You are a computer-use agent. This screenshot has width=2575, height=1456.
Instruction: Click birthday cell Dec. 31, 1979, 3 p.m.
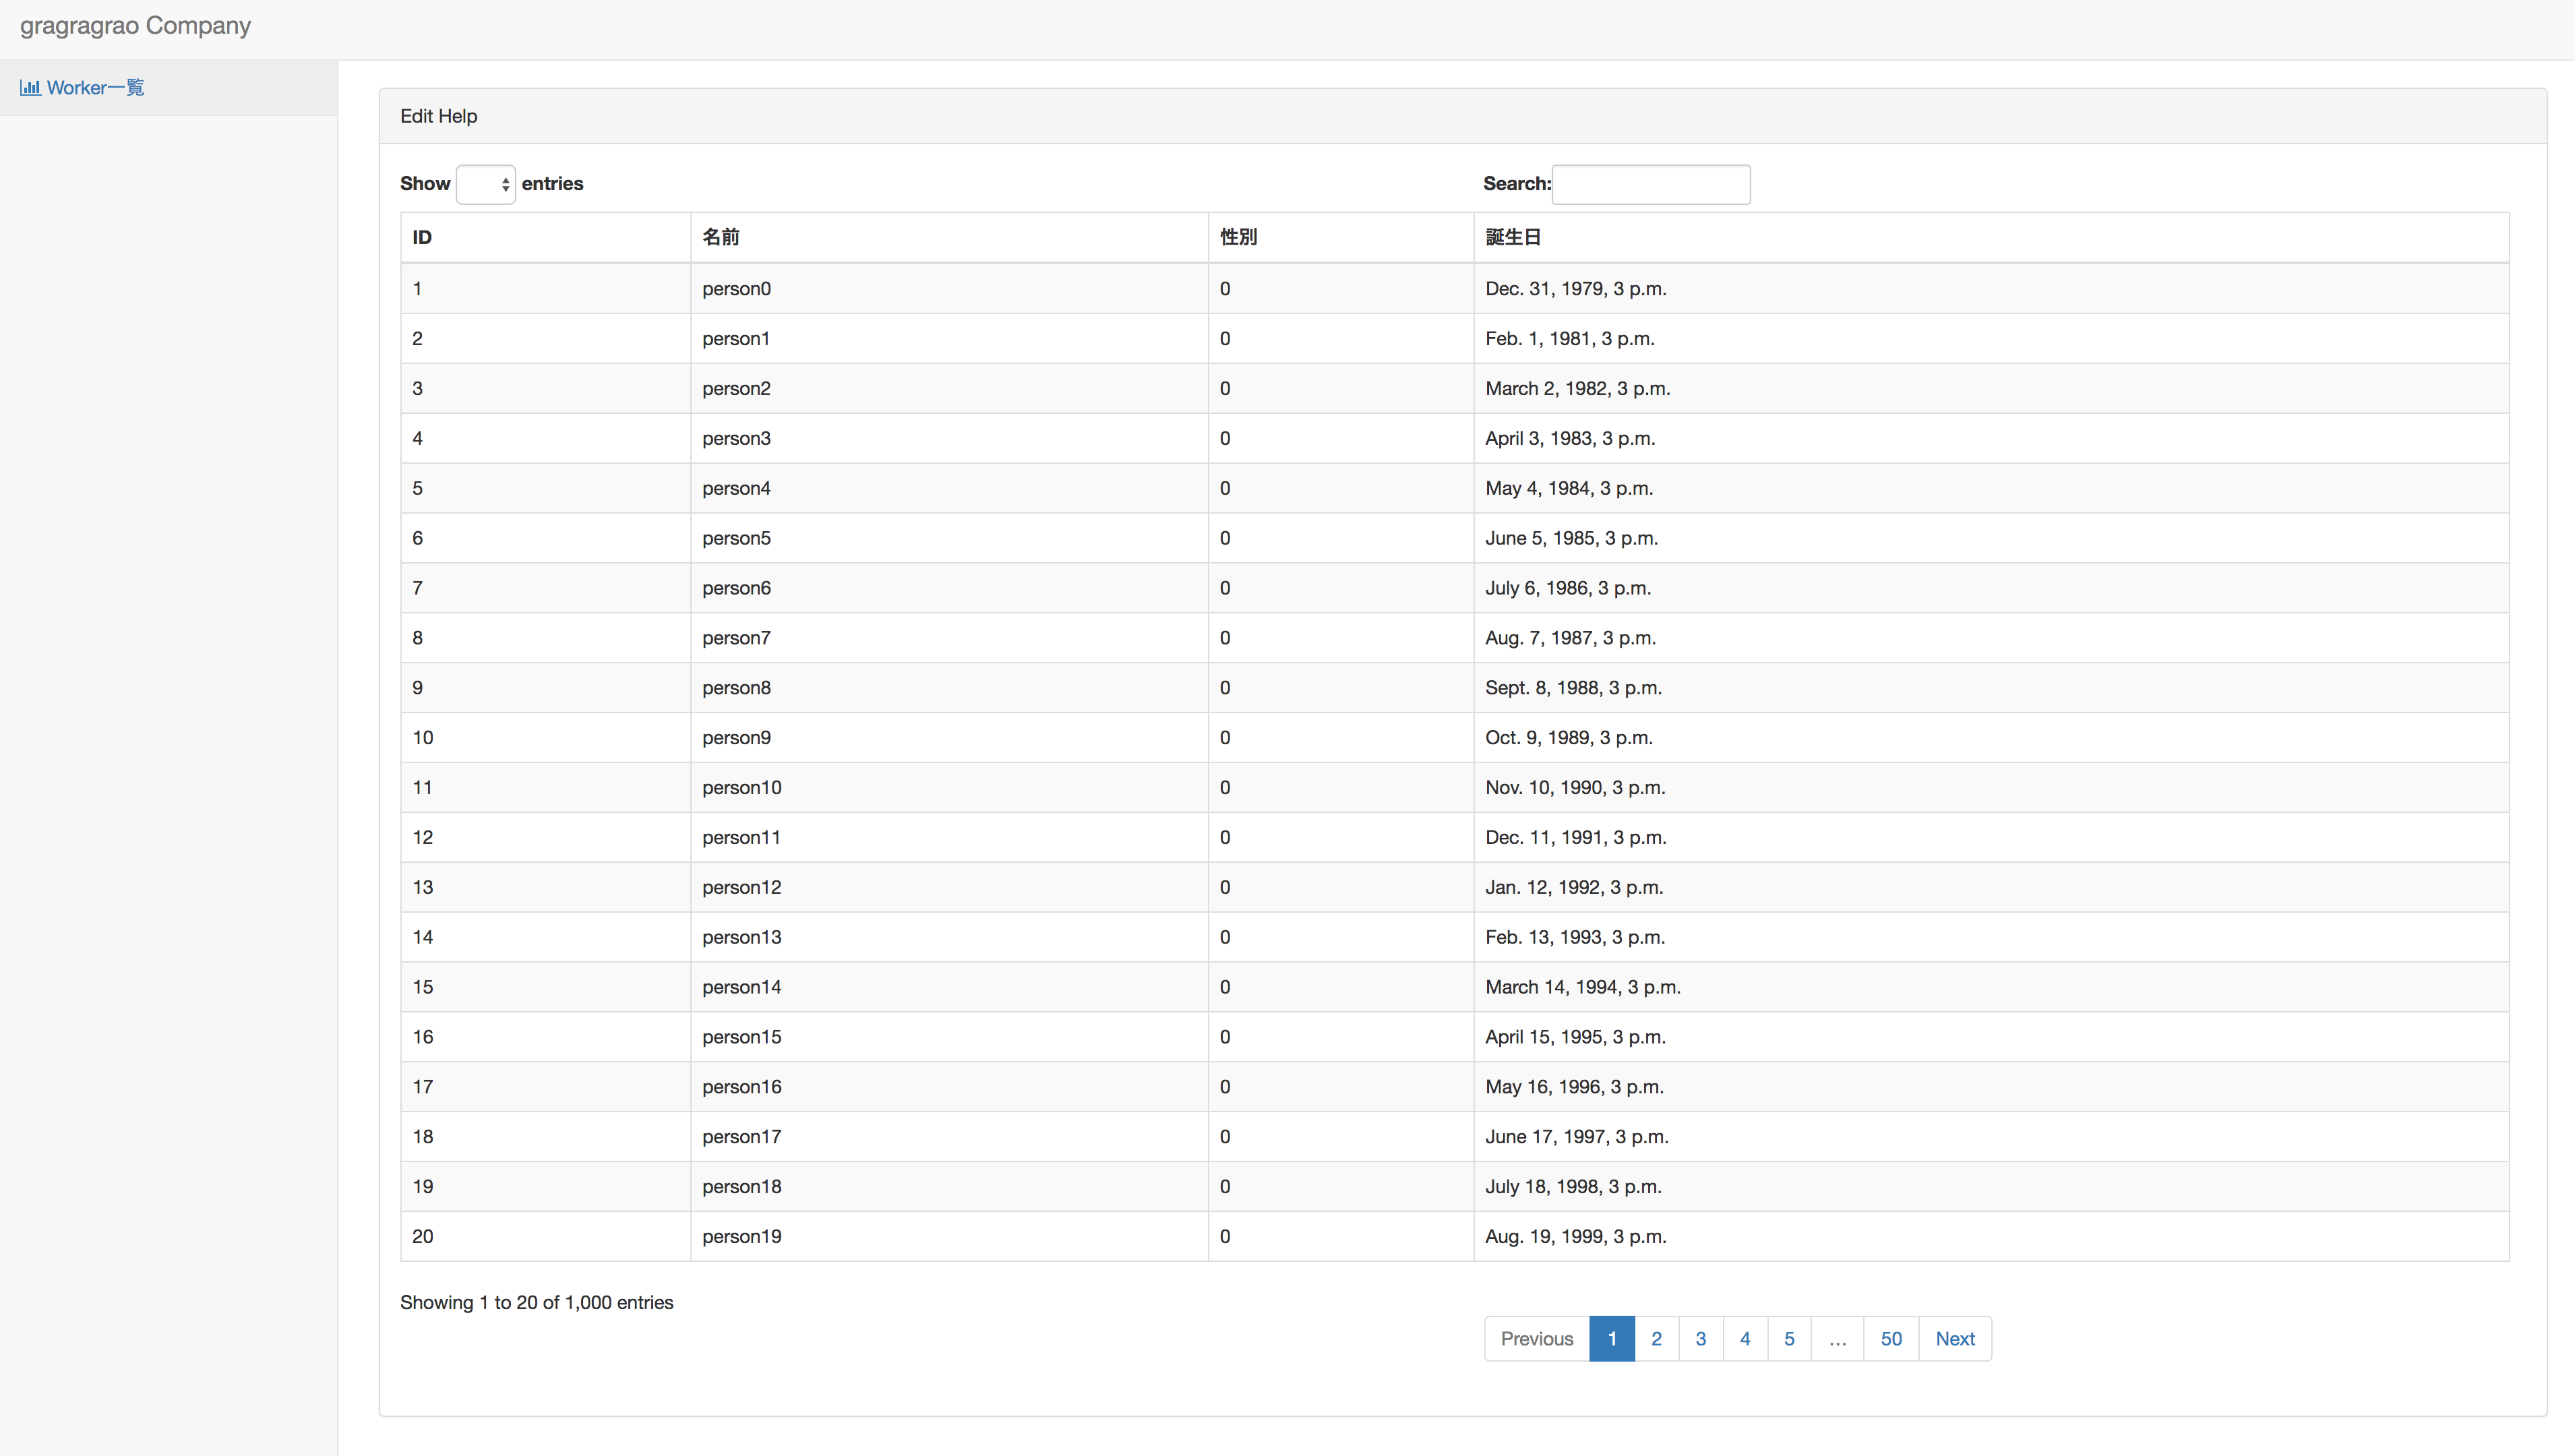[1992, 289]
